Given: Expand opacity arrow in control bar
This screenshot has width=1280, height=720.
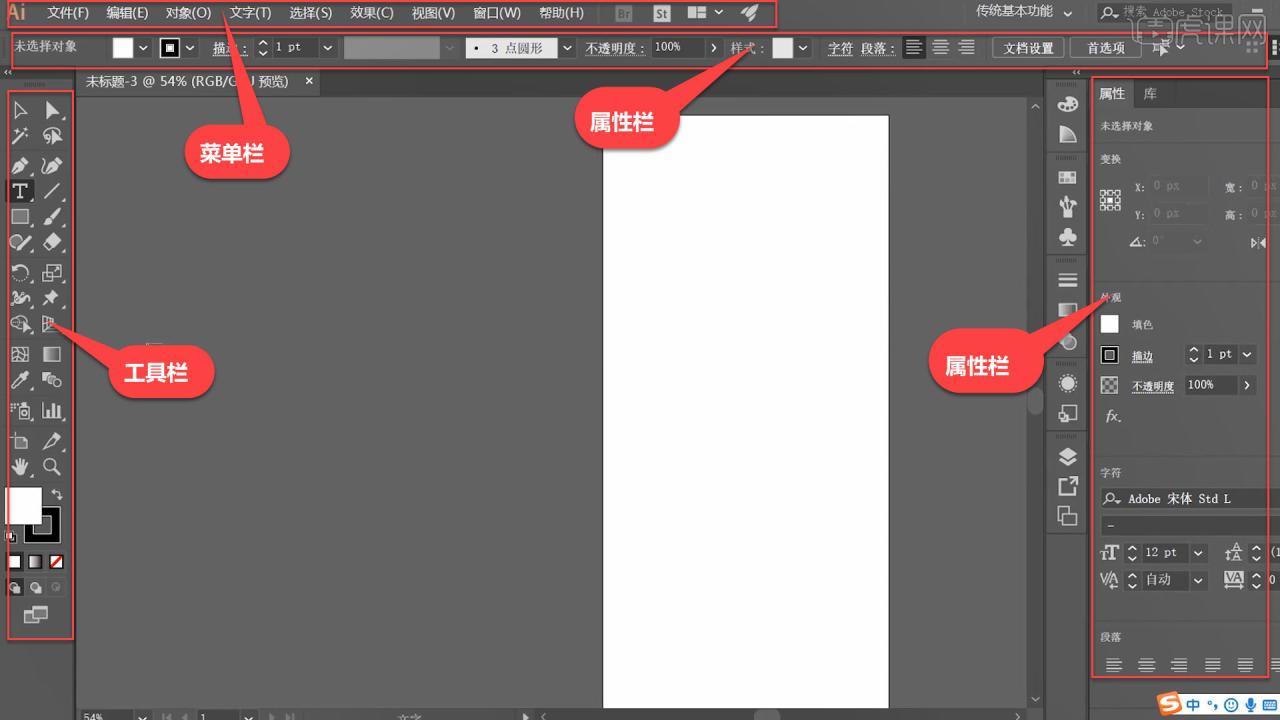Looking at the screenshot, I should 713,48.
